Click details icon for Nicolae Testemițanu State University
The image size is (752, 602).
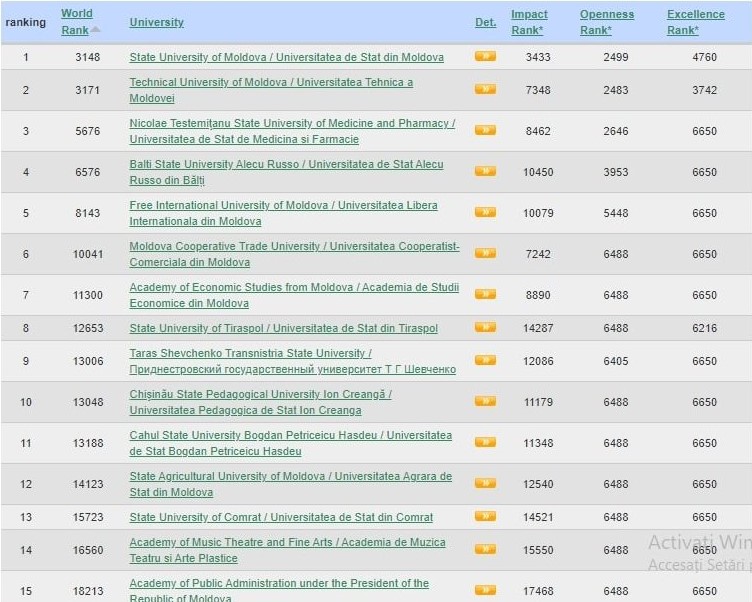[x=485, y=130]
